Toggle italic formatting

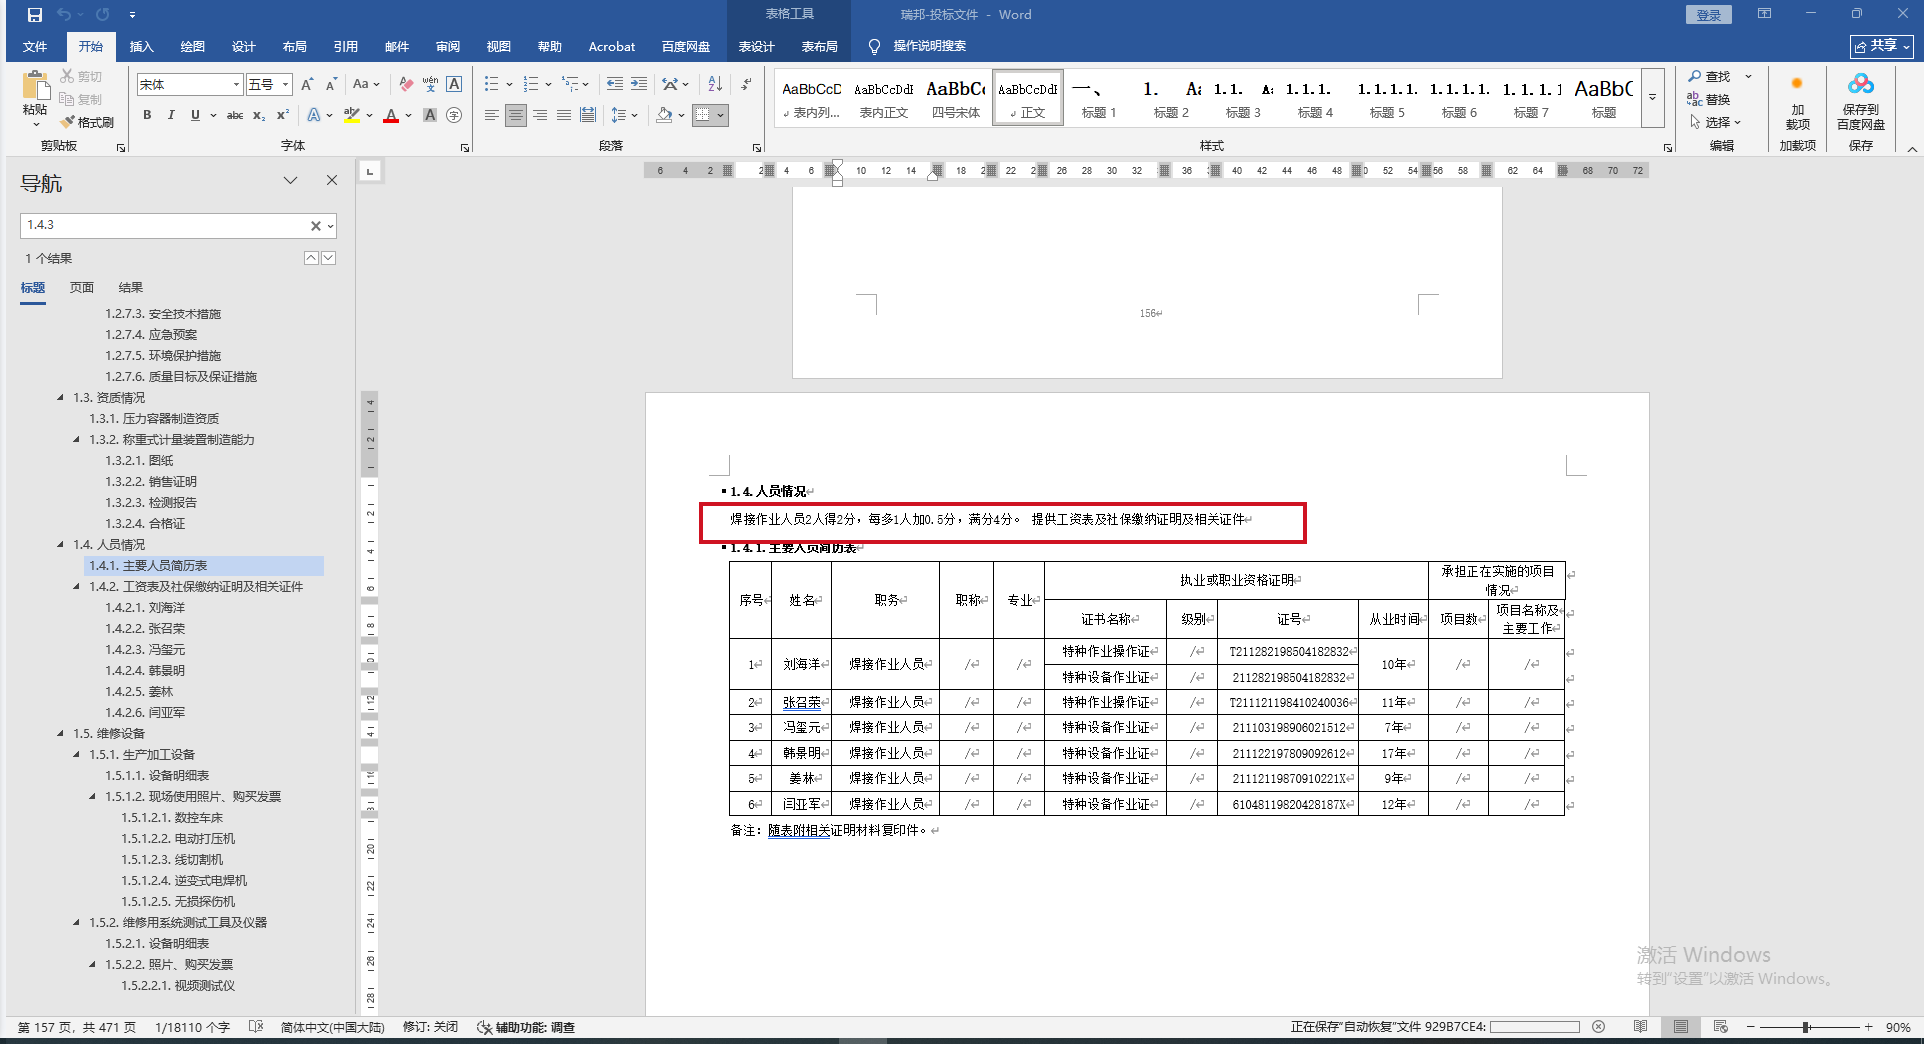pyautogui.click(x=171, y=115)
